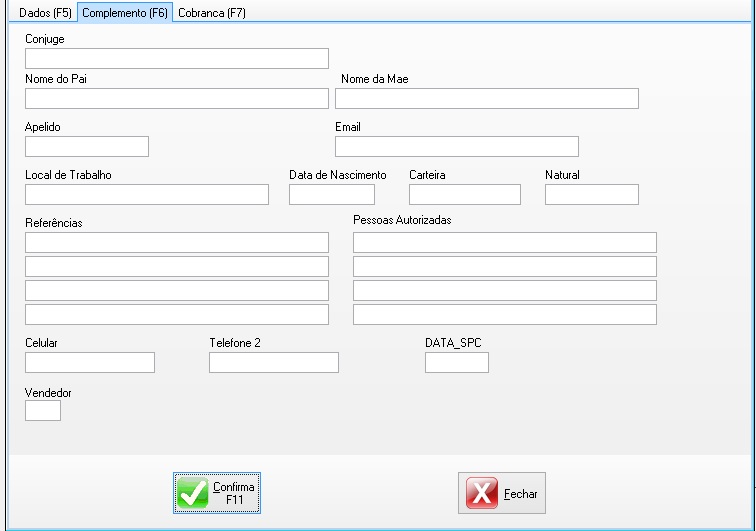Focus the Conjuge text field
This screenshot has width=756, height=531.
[176, 58]
